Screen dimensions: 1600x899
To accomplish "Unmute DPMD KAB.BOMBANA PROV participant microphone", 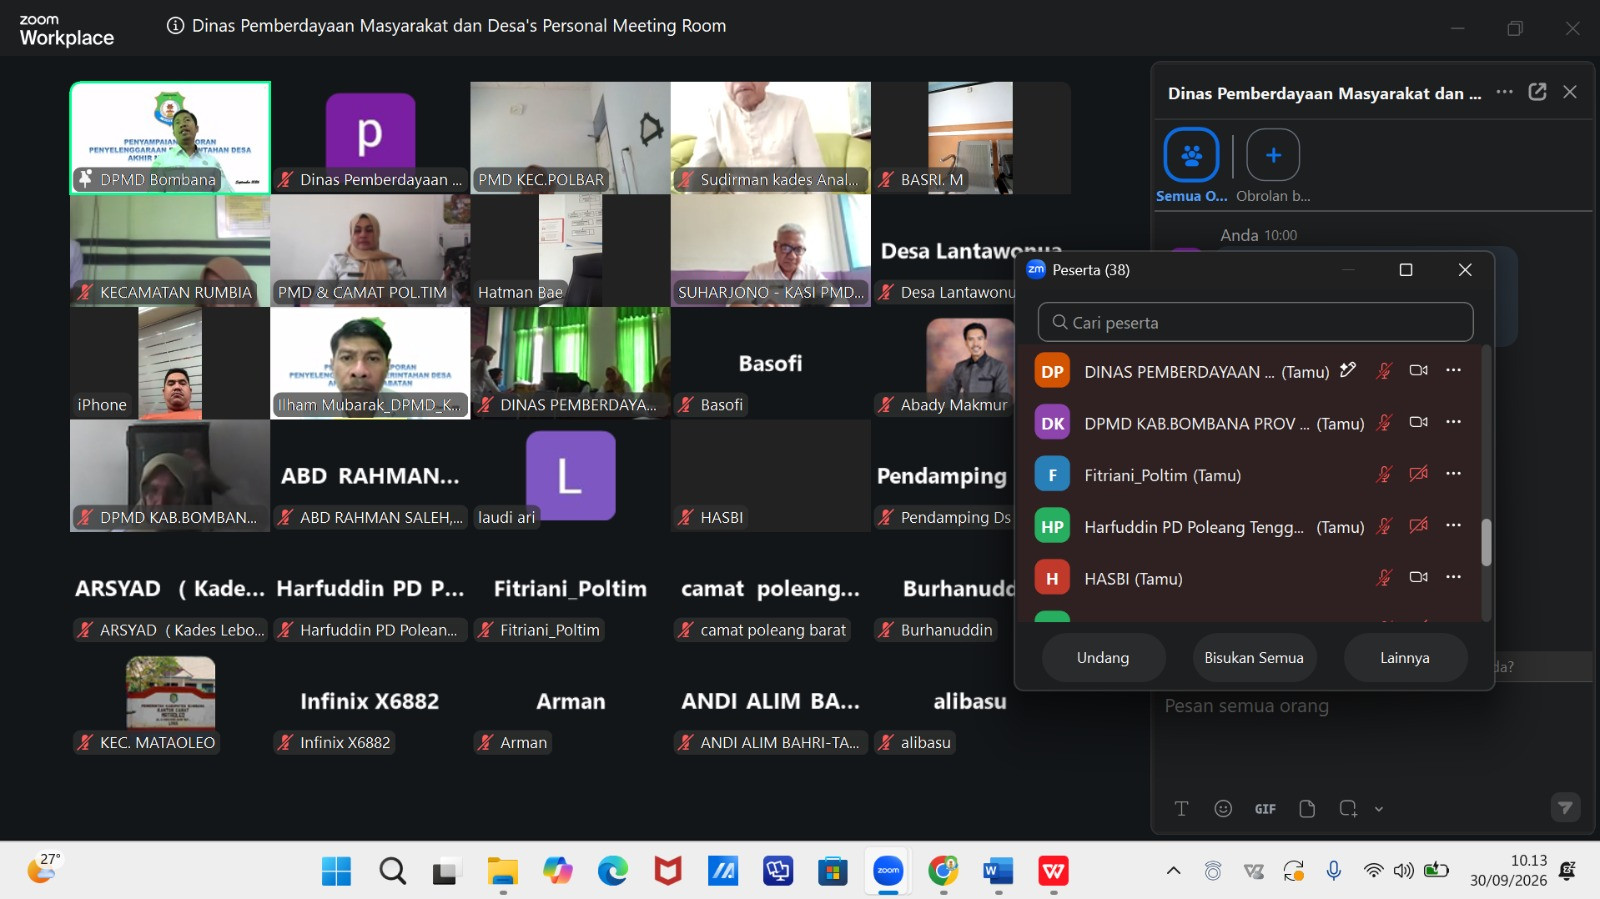I will click(1384, 423).
